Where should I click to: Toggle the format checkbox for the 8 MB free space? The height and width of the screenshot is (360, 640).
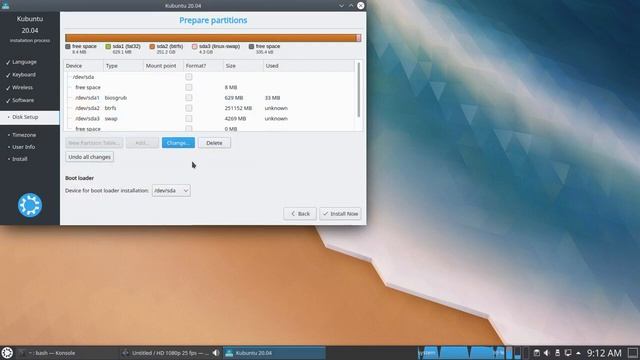point(189,87)
